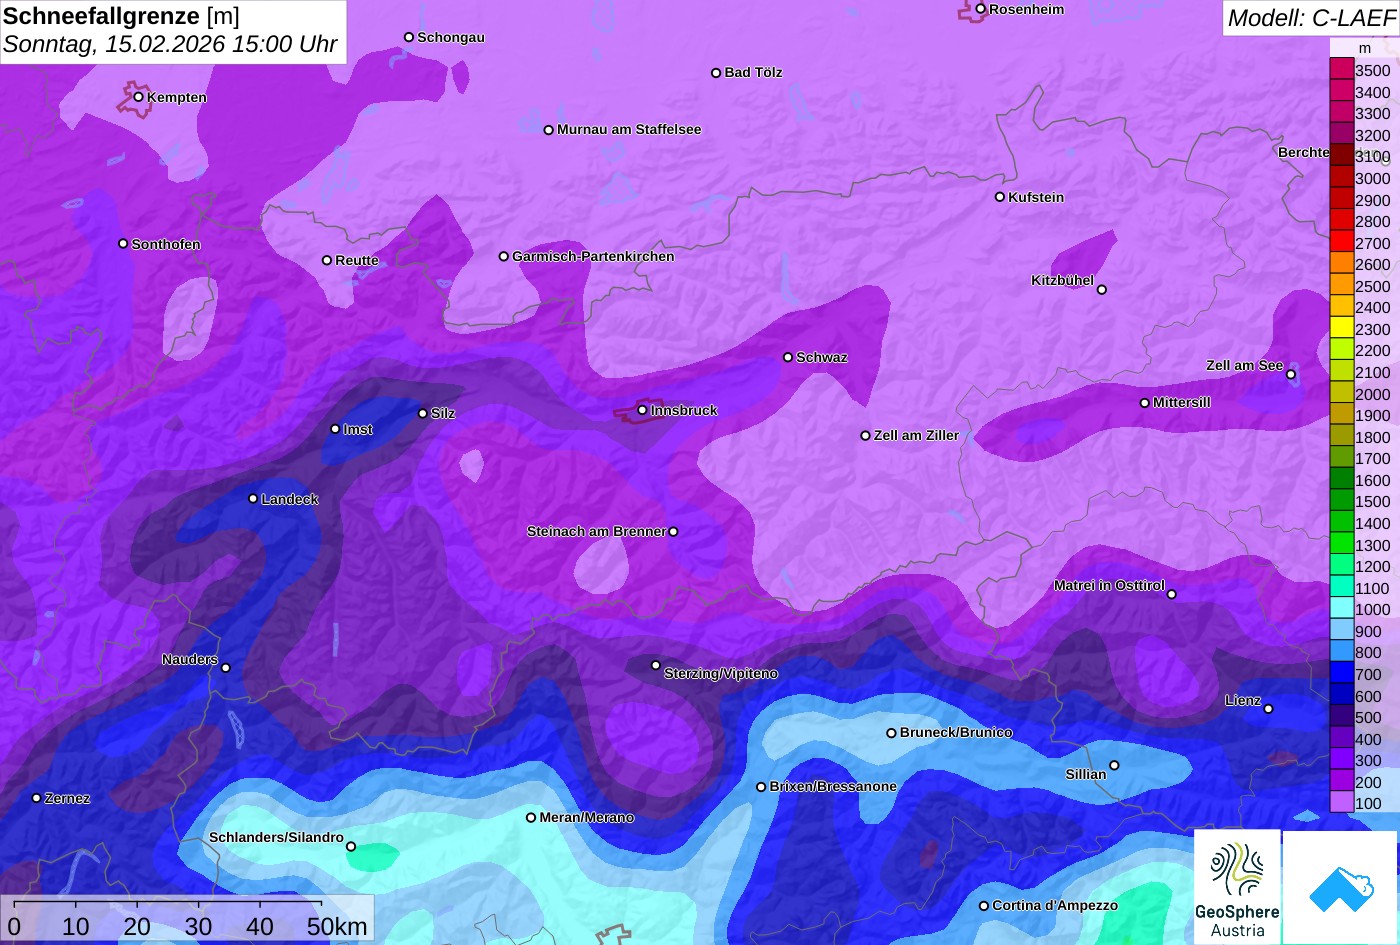
Task: Click the Zell am Ziller marker dot
Action: [866, 435]
